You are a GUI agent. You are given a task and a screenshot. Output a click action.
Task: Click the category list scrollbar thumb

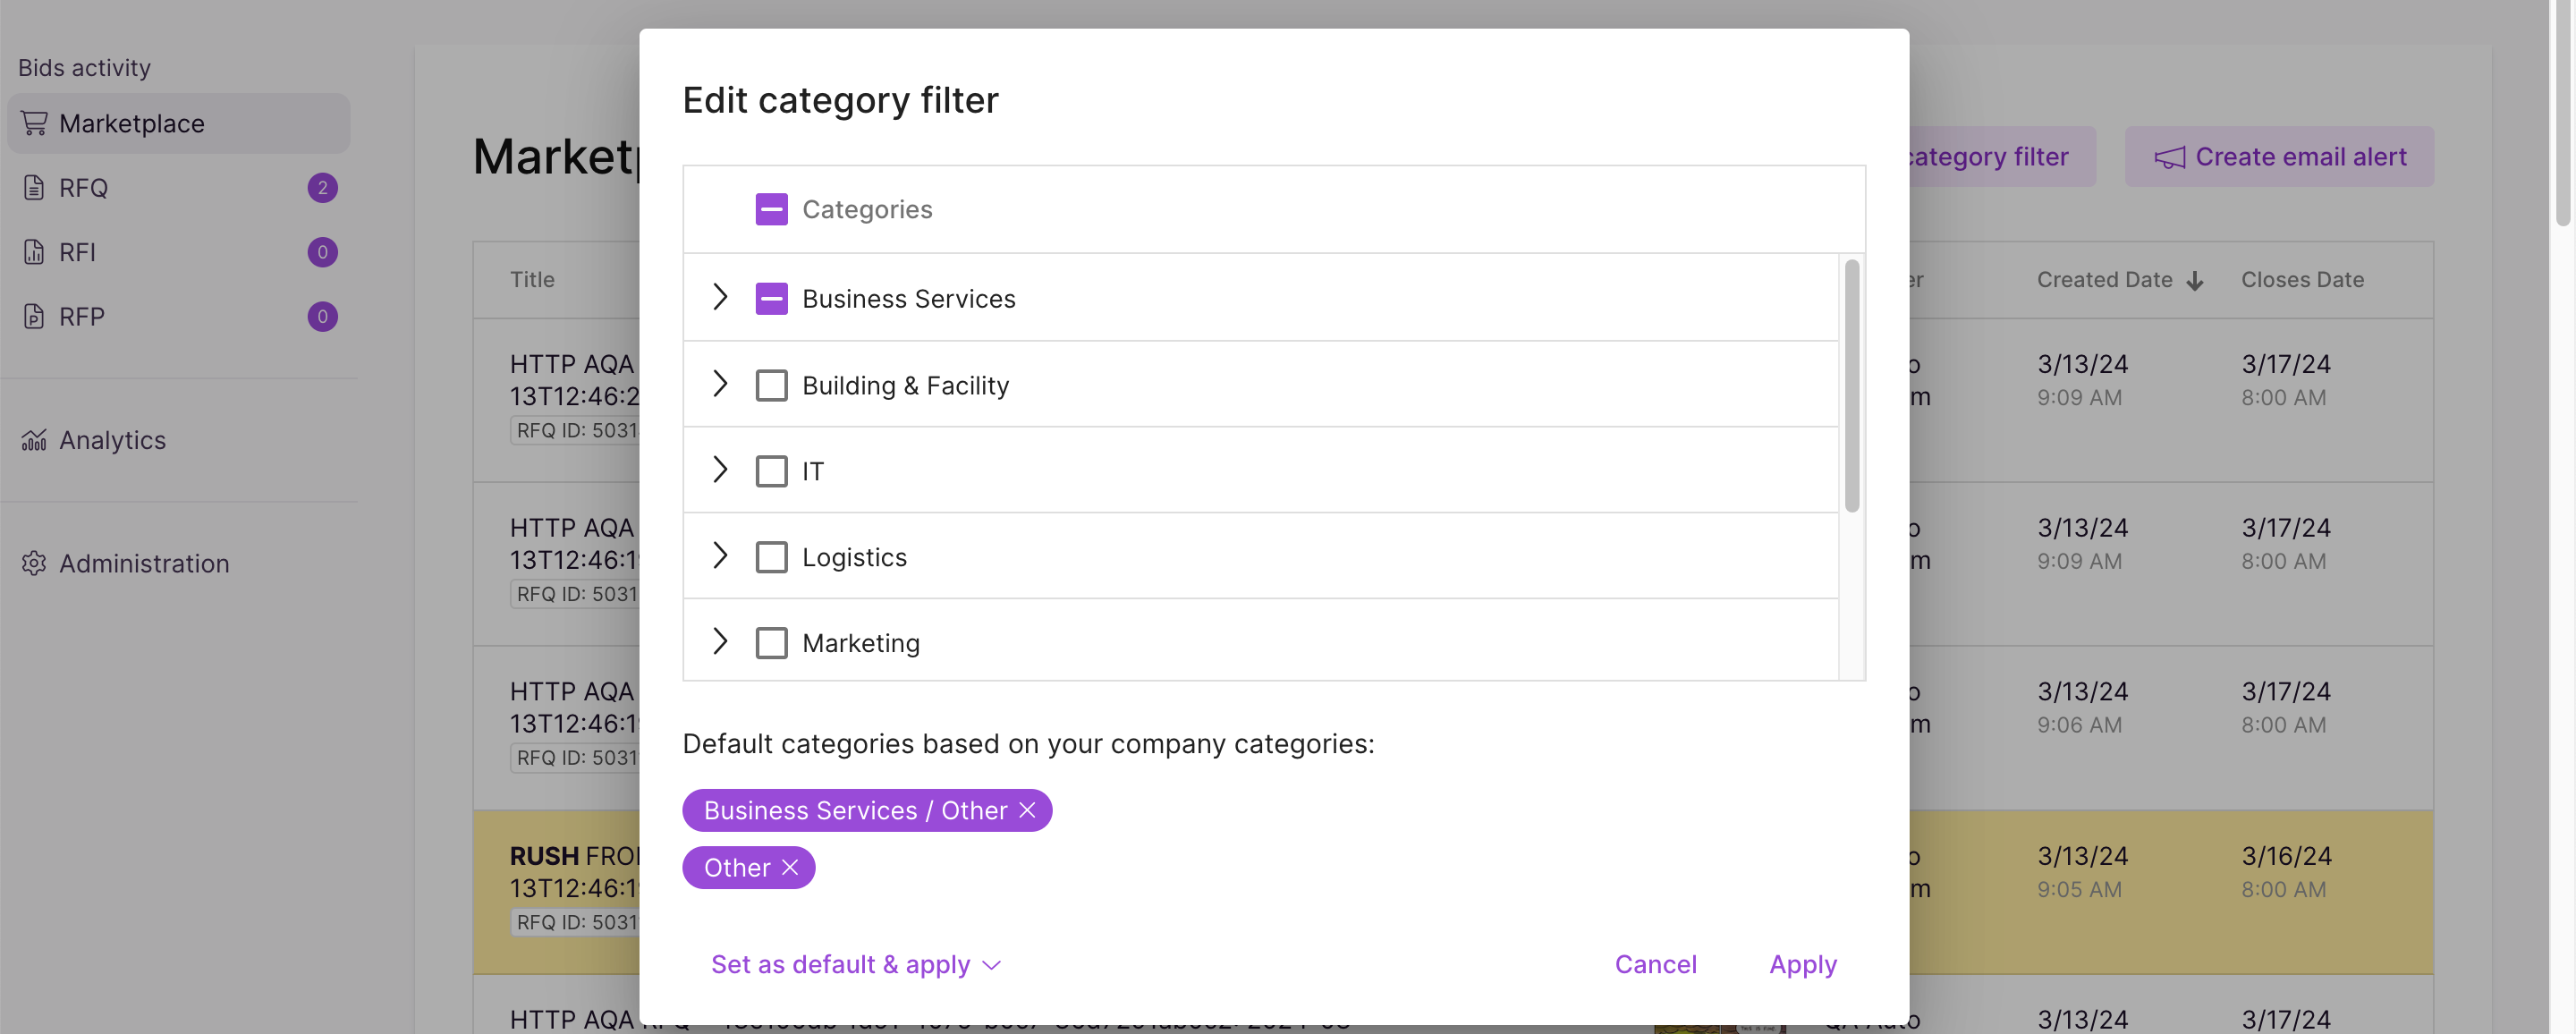point(1851,386)
